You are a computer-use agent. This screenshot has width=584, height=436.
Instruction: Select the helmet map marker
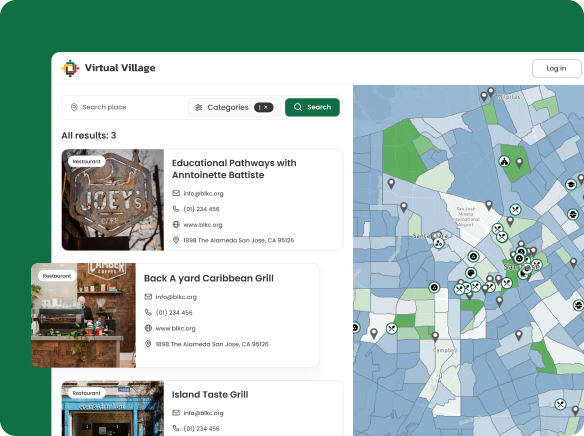pos(471,273)
